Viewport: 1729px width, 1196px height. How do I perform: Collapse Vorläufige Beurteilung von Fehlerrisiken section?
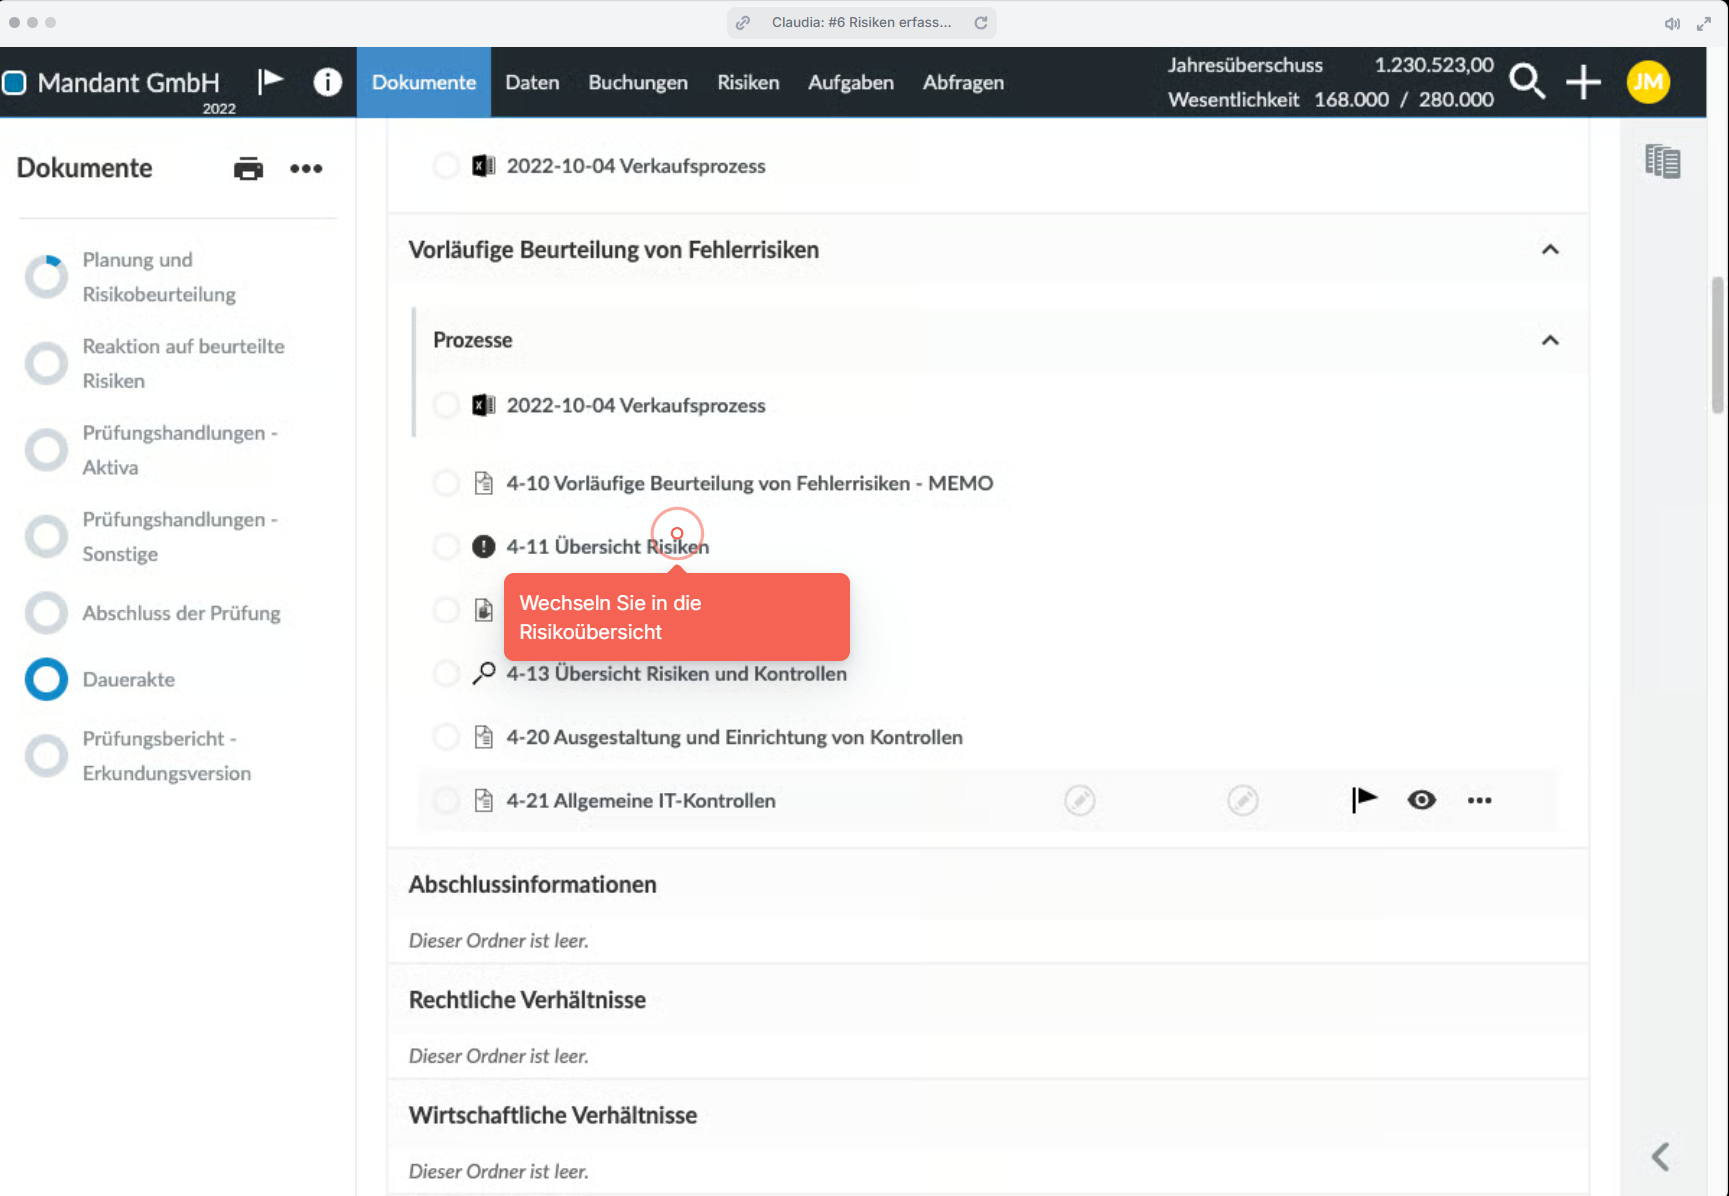tap(1550, 249)
